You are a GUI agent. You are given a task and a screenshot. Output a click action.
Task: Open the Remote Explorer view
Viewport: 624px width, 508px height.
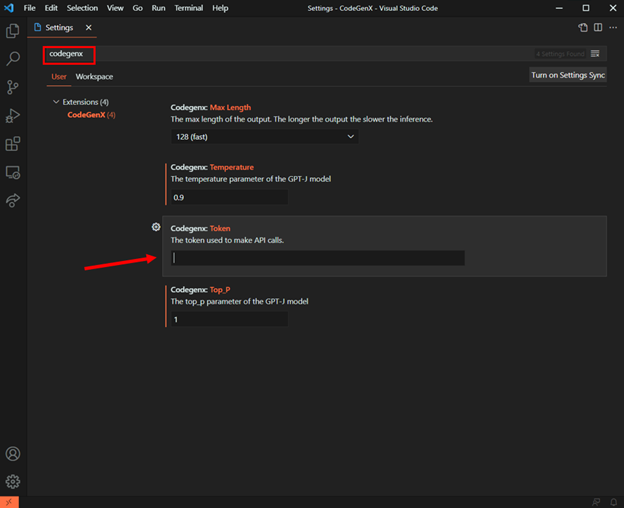[x=13, y=172]
